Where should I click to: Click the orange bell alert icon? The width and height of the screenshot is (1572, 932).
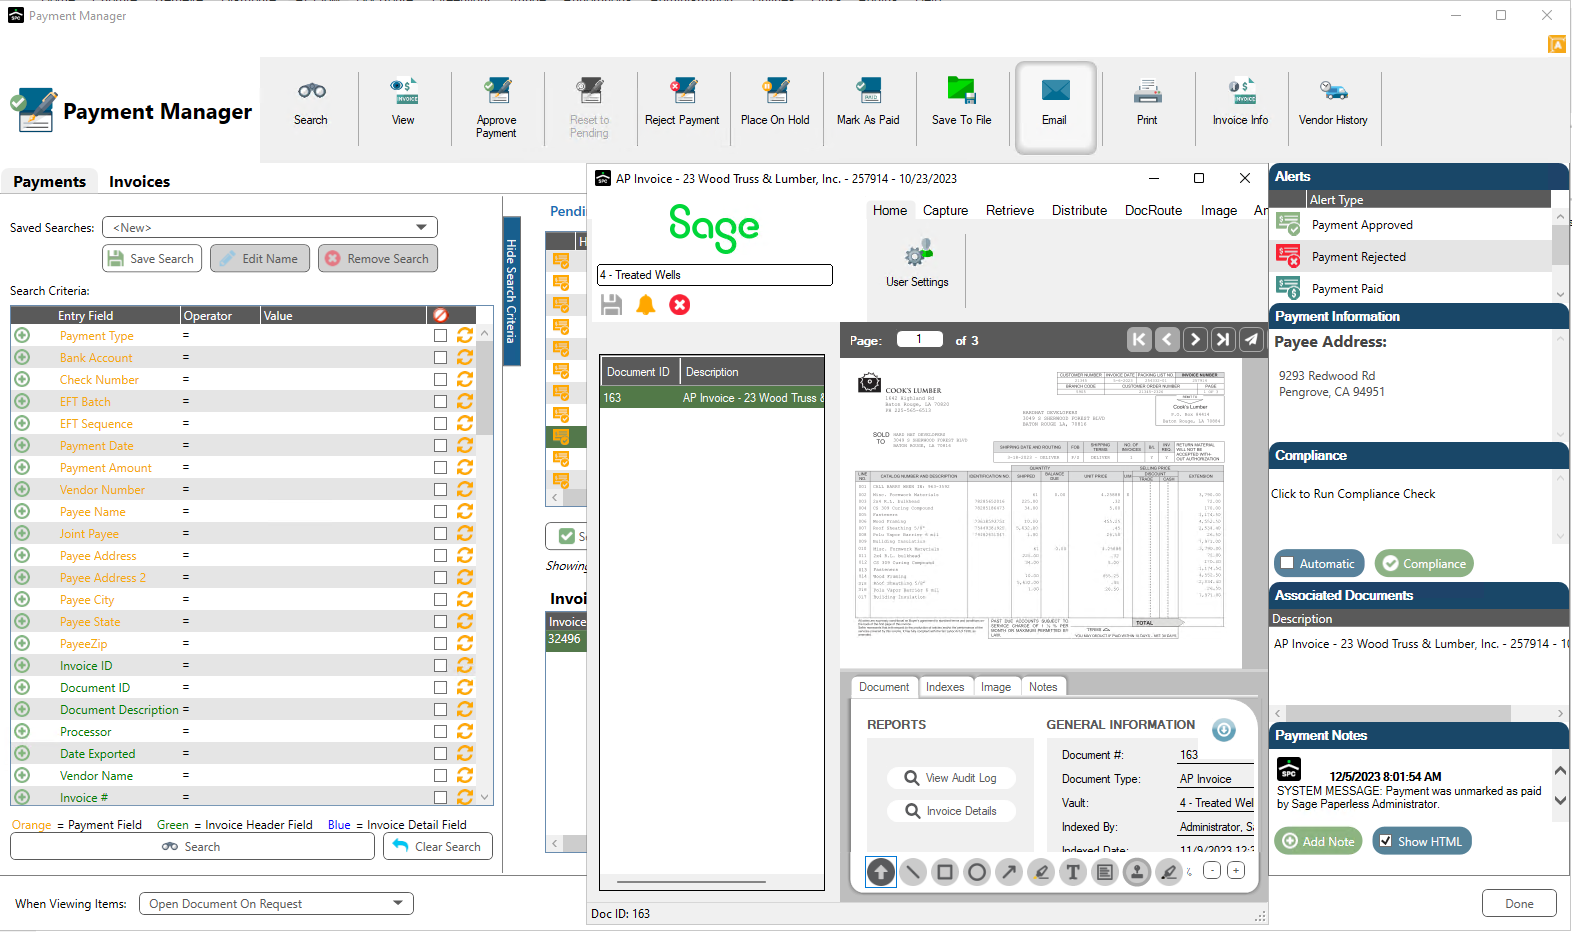tap(646, 305)
